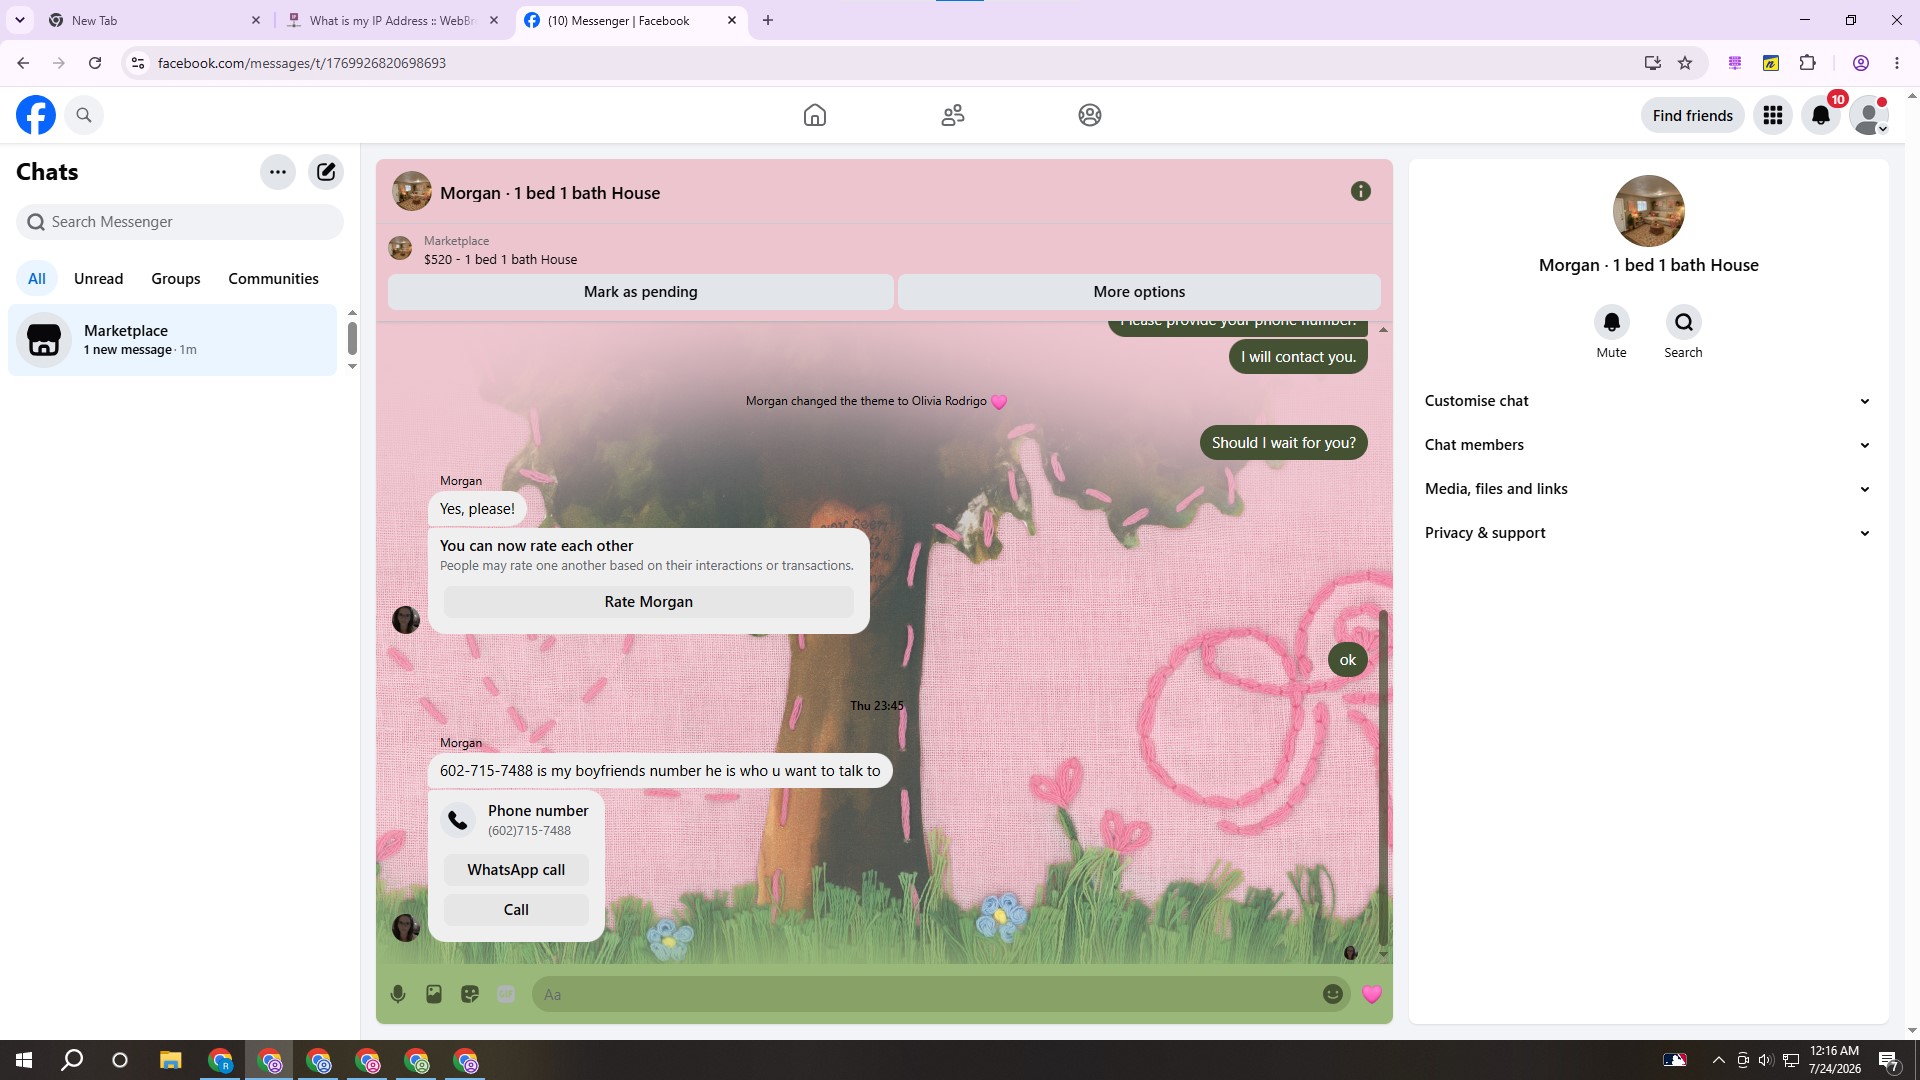The height and width of the screenshot is (1080, 1920).
Task: Open the notifications bell icon
Action: (1821, 115)
